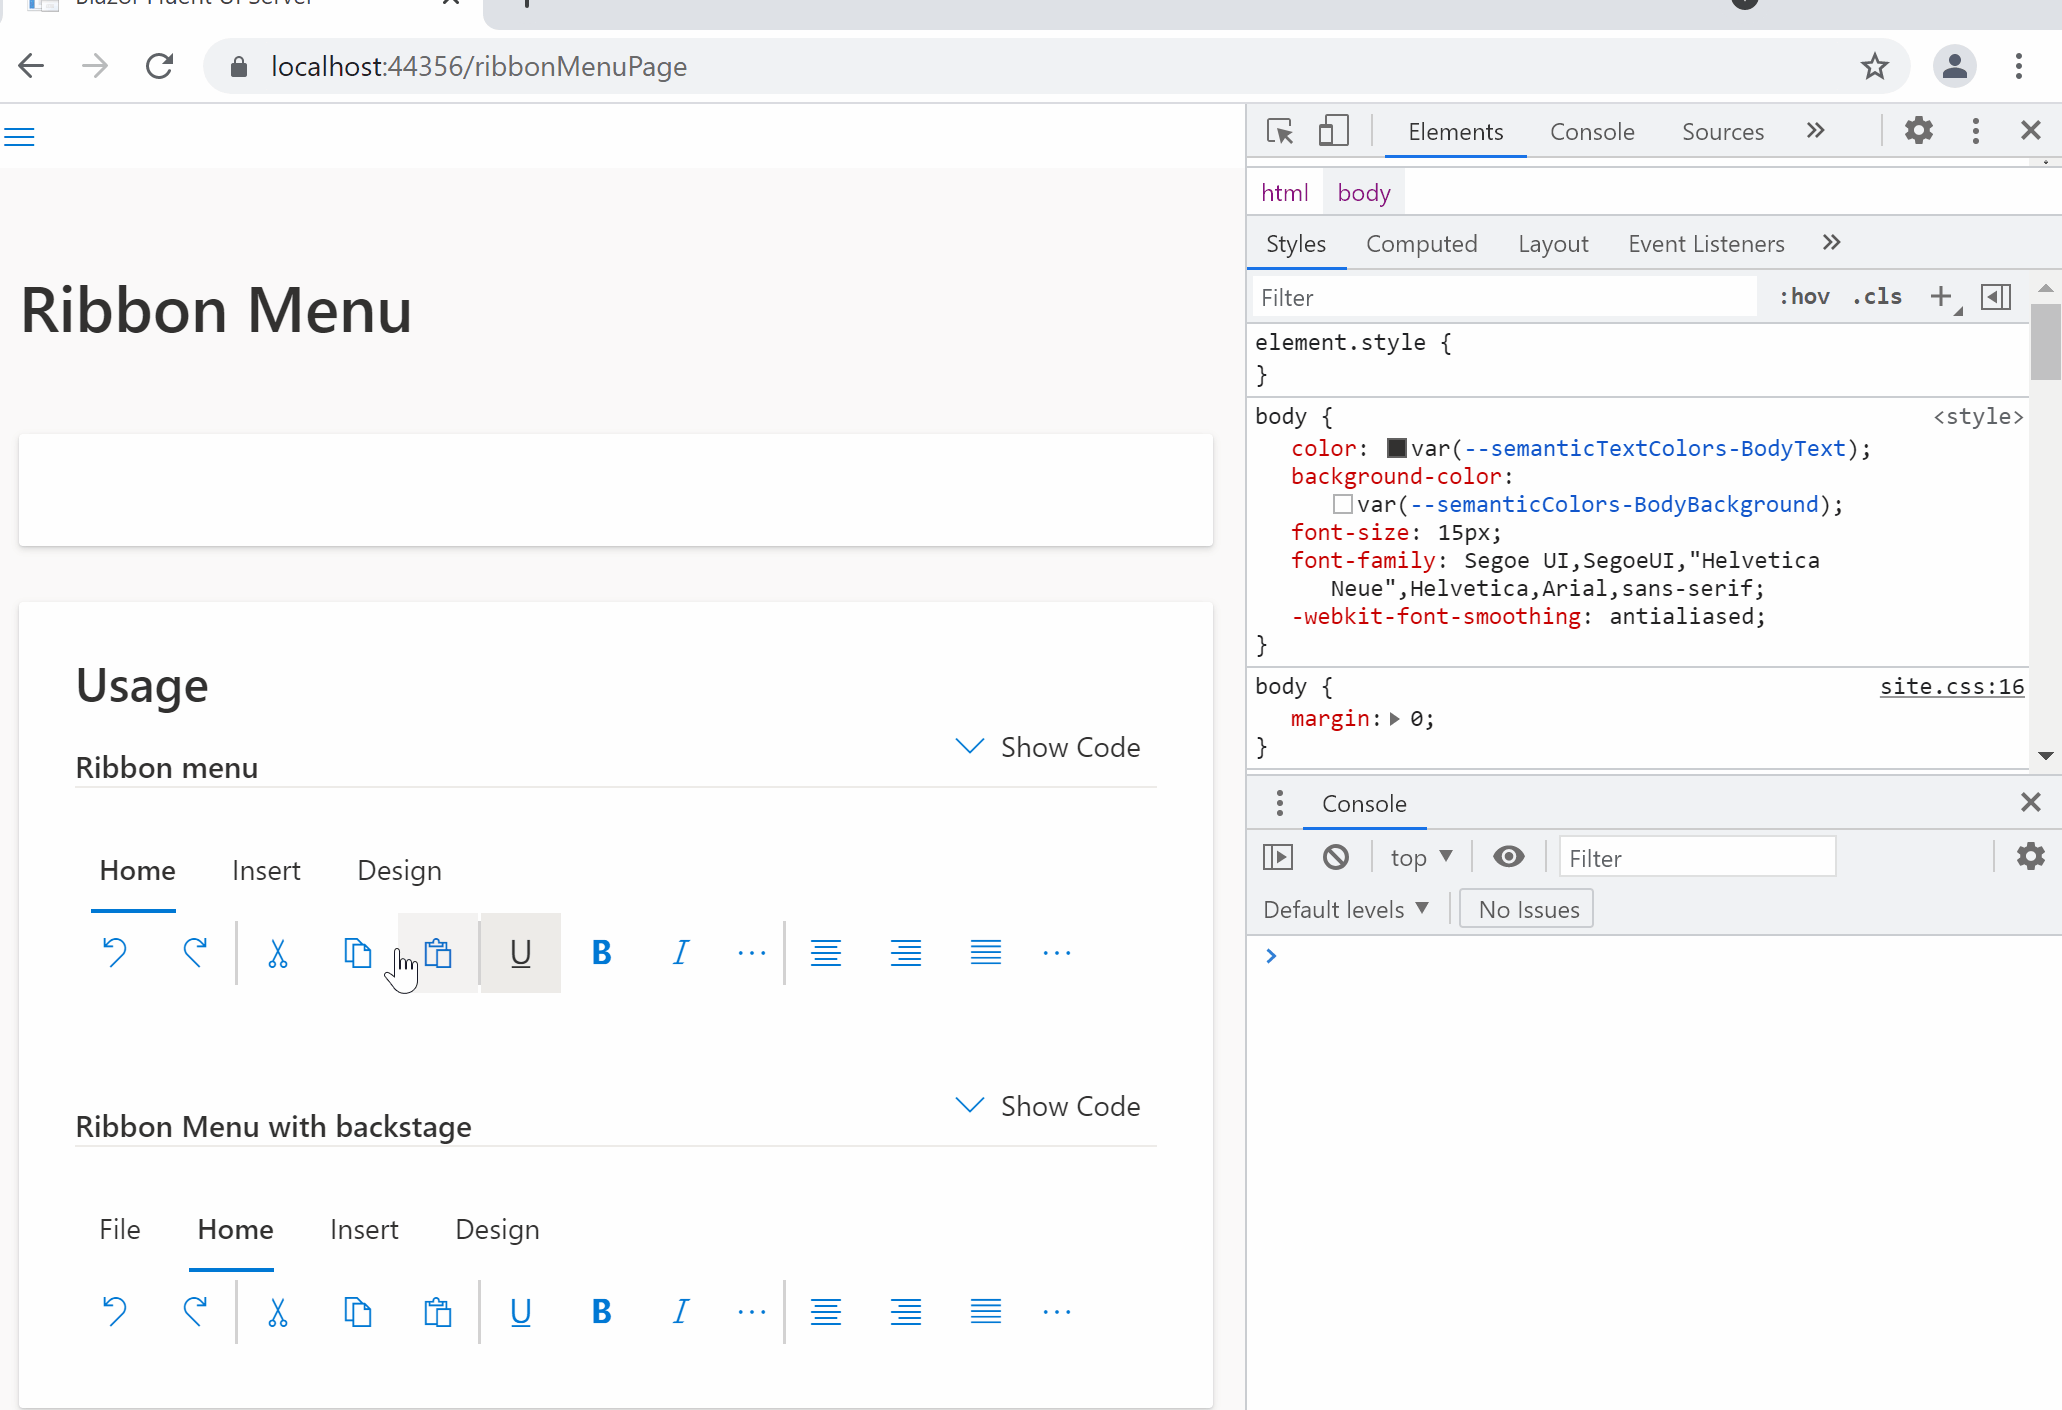Click the color swatch next to --semanticTextColors-BodyText
Viewport: 2062px width, 1410px height.
1395,448
